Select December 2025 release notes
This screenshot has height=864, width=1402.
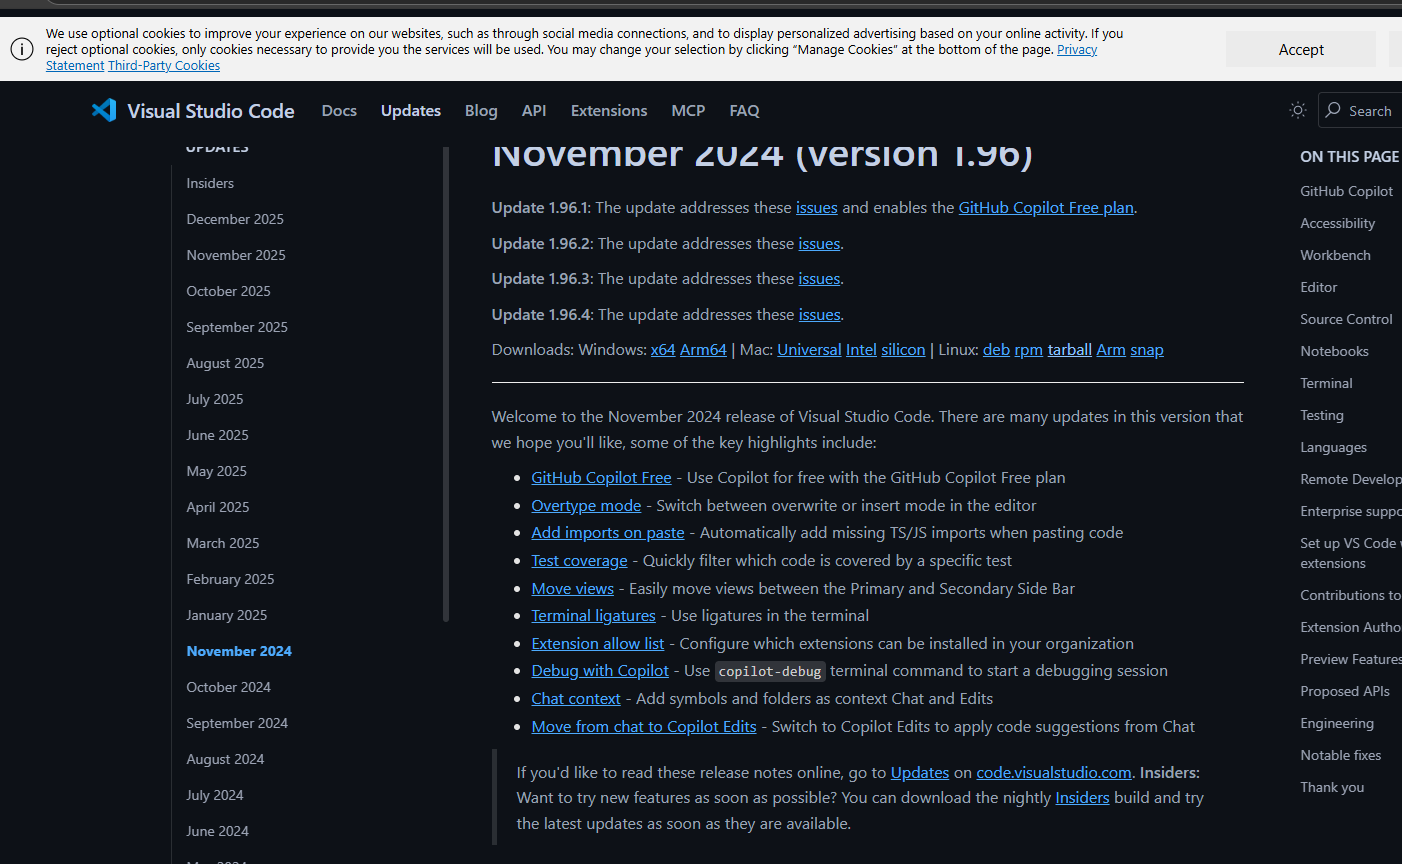tap(235, 219)
